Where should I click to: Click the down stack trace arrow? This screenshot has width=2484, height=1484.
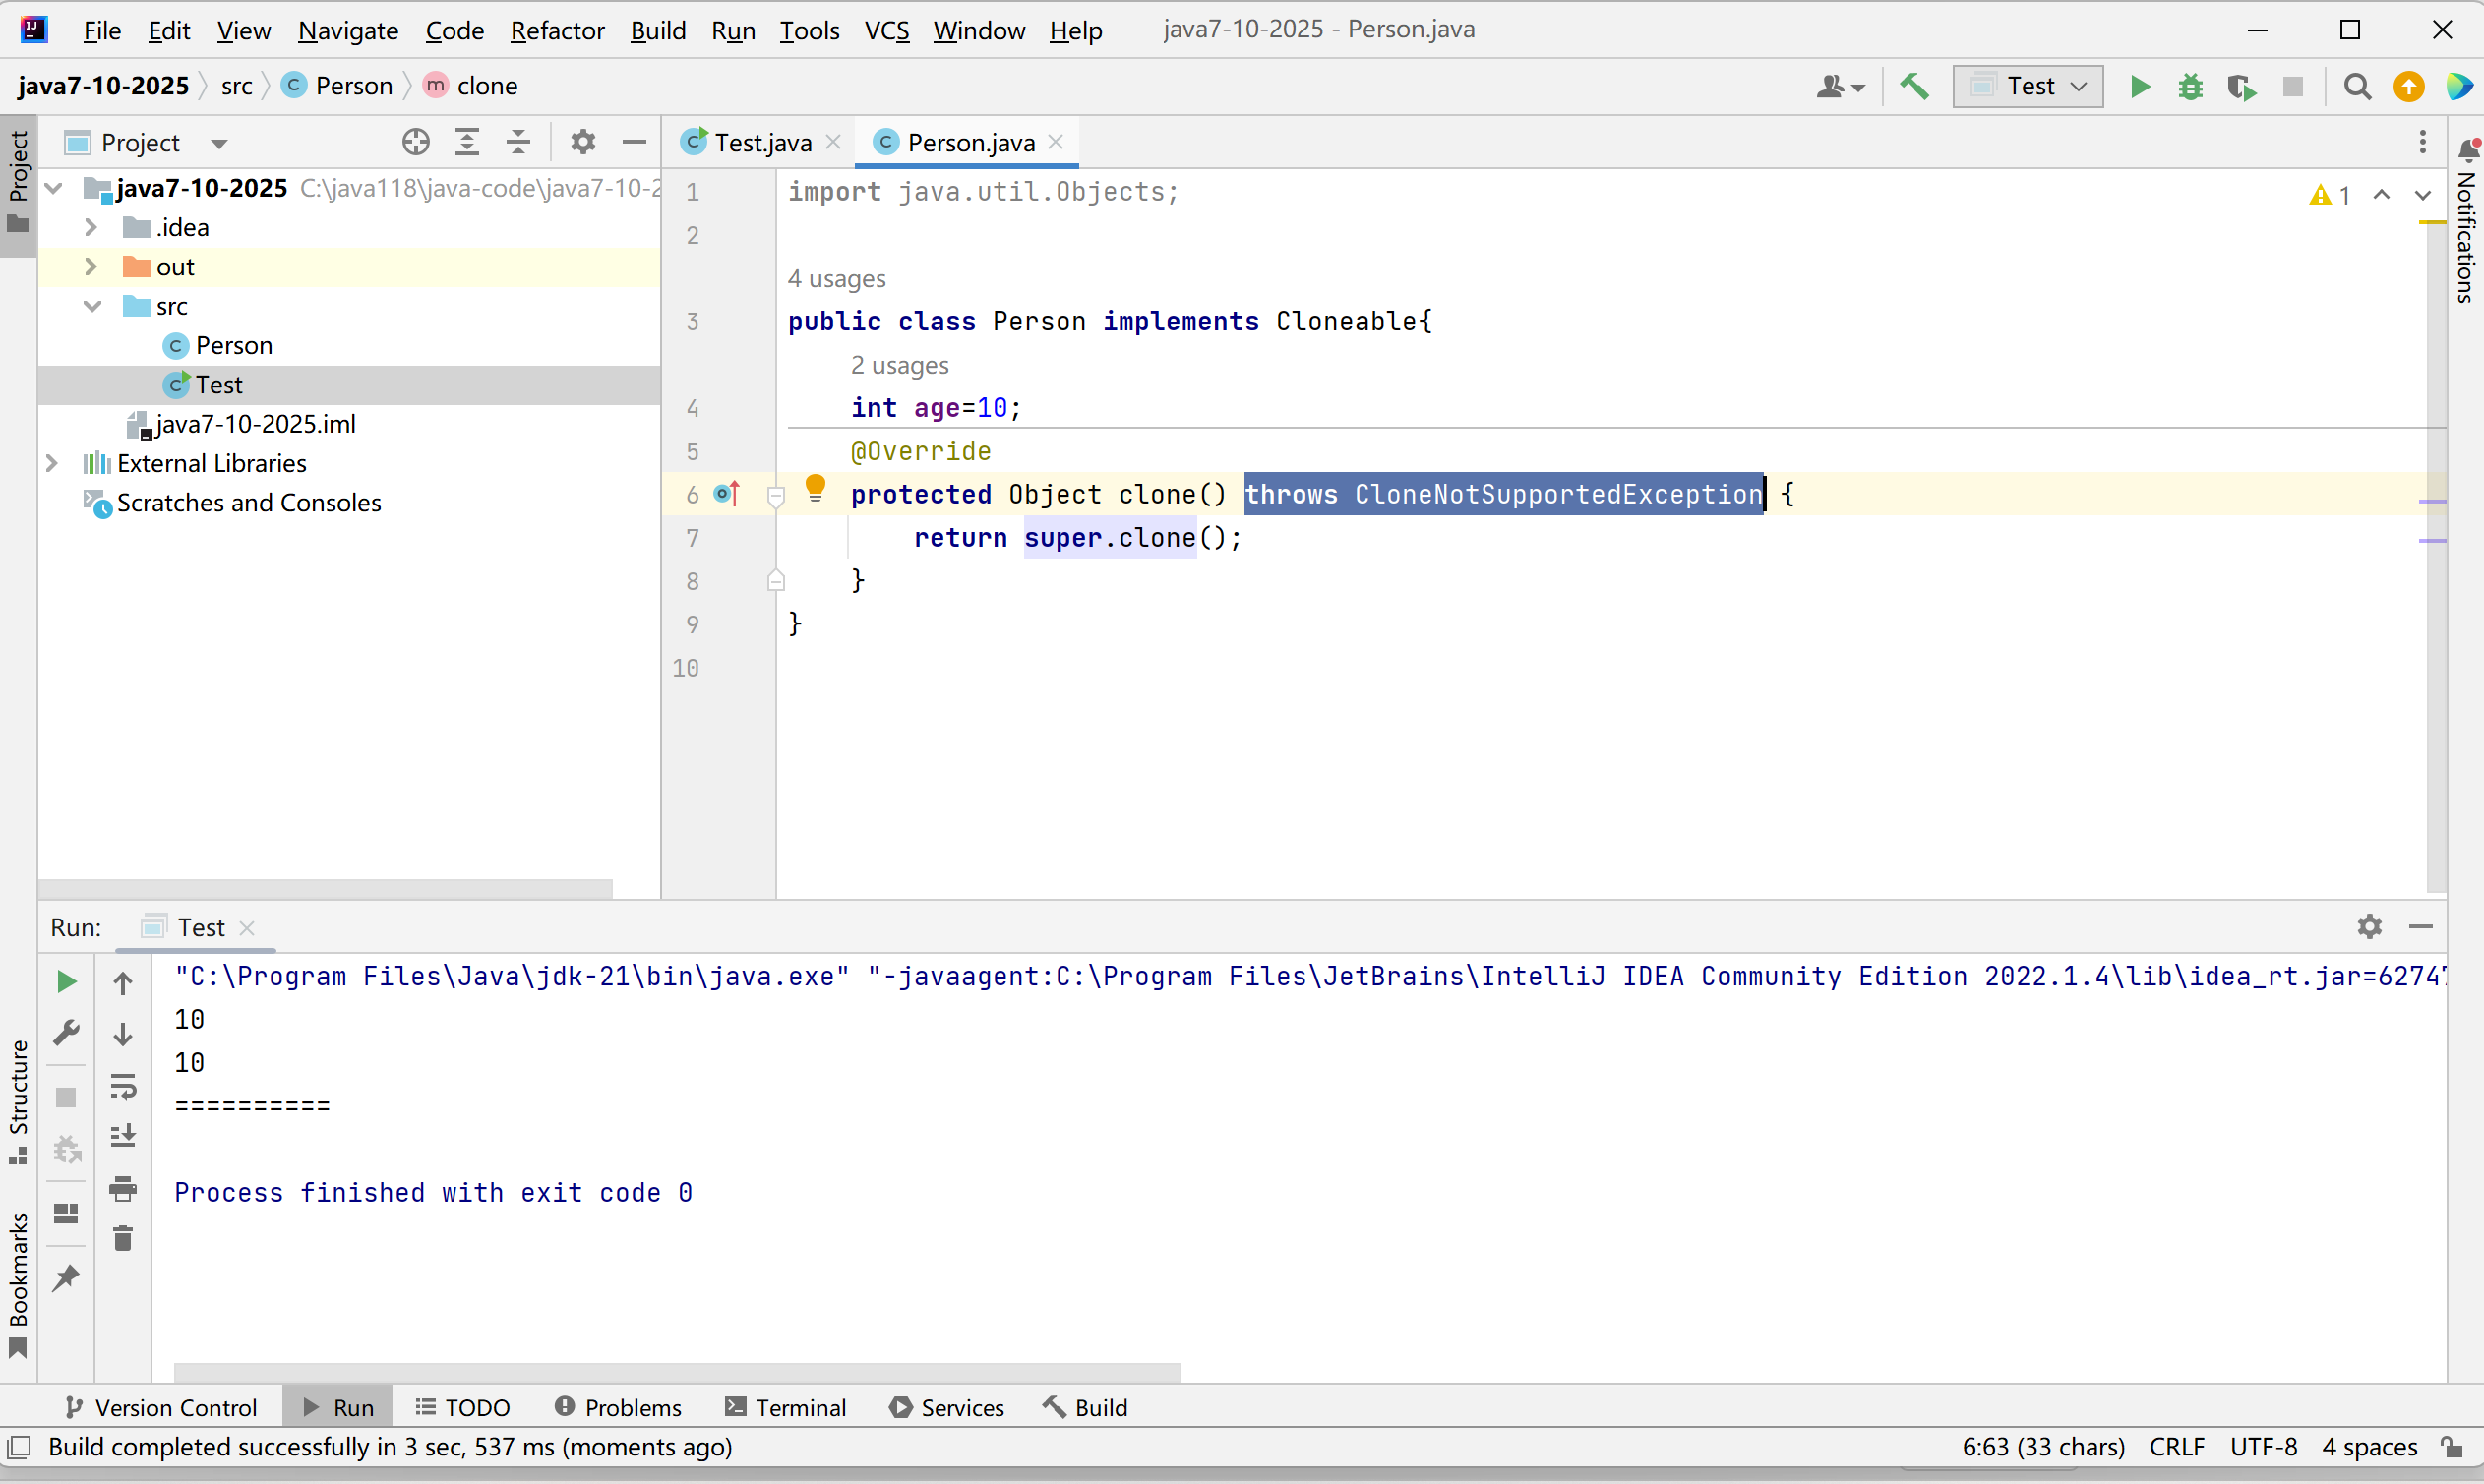click(x=123, y=1034)
